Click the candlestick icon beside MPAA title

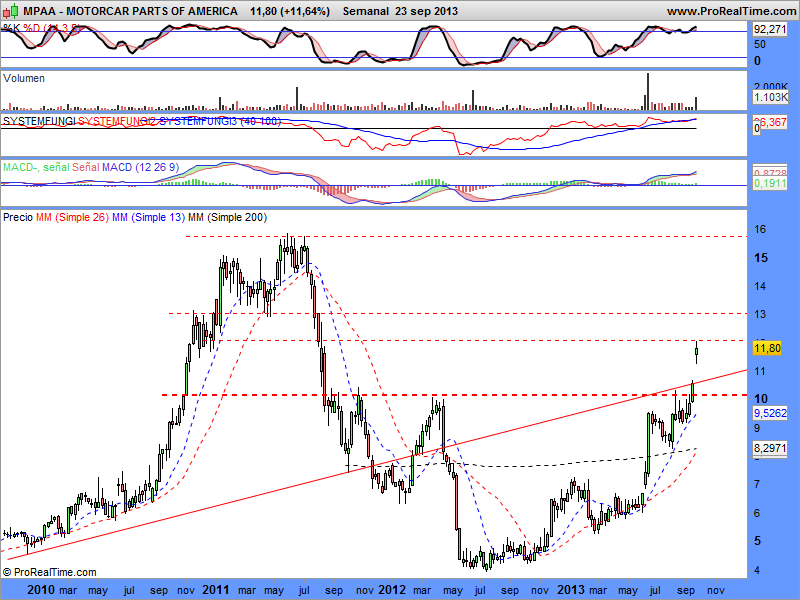point(12,10)
